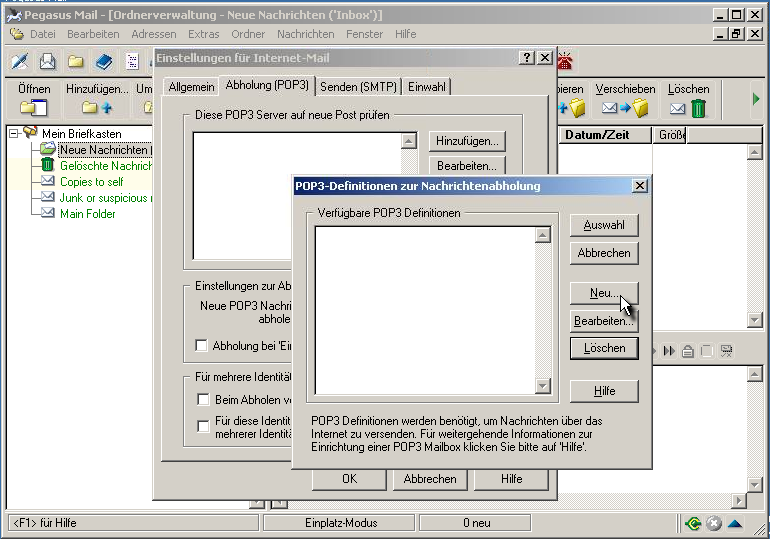Viewport: 770px width, 539px height.
Task: Switch to the Senden (SMTP) tab
Action: [358, 87]
